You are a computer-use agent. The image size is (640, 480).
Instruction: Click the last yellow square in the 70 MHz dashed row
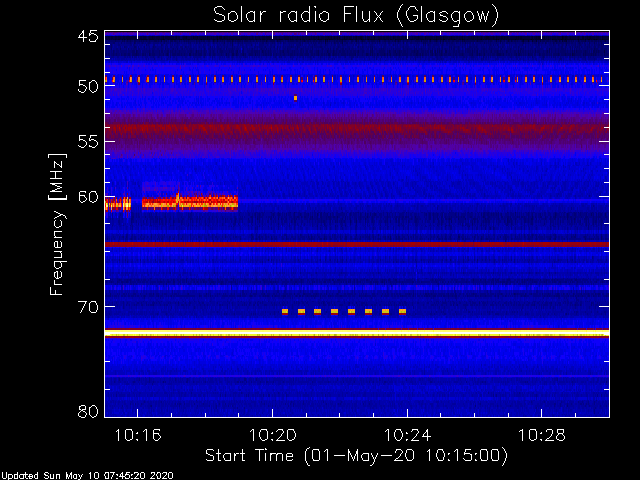tap(402, 311)
